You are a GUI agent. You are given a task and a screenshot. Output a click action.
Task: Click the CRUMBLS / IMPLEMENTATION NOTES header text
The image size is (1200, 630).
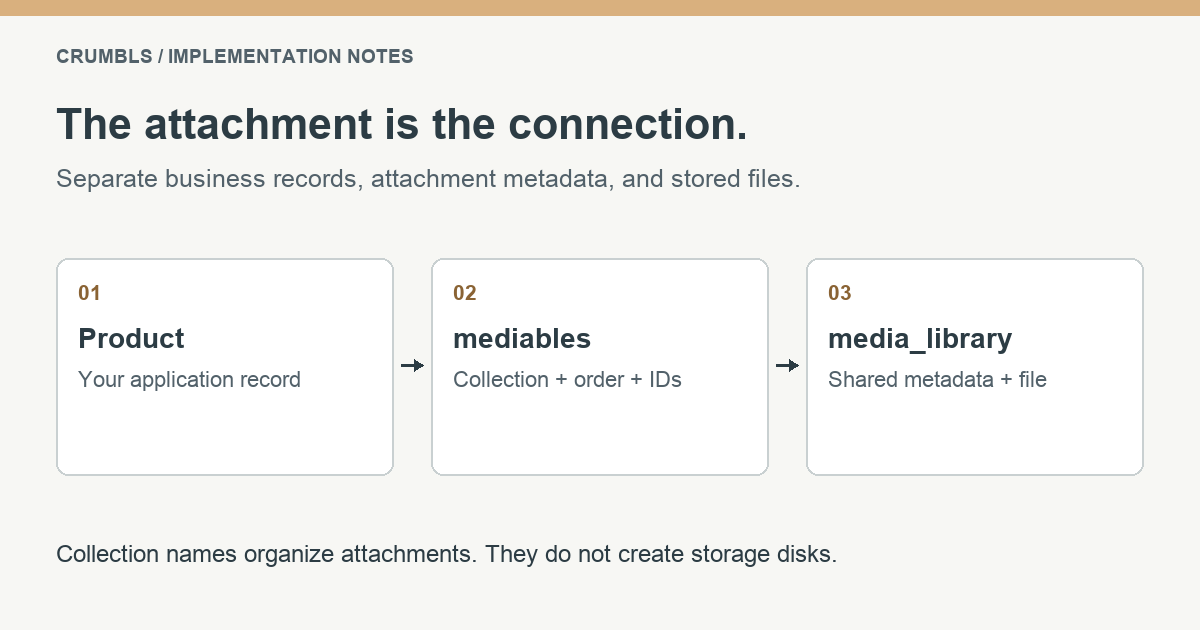tap(235, 57)
